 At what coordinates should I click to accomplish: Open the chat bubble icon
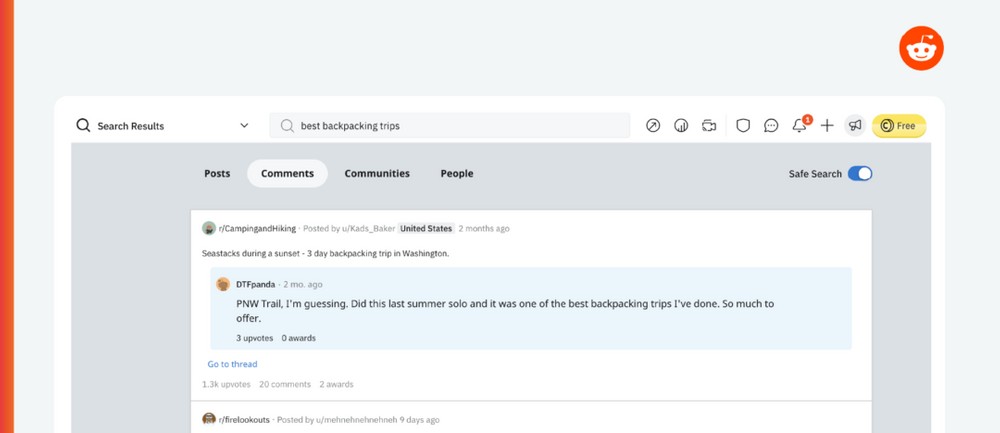[771, 126]
